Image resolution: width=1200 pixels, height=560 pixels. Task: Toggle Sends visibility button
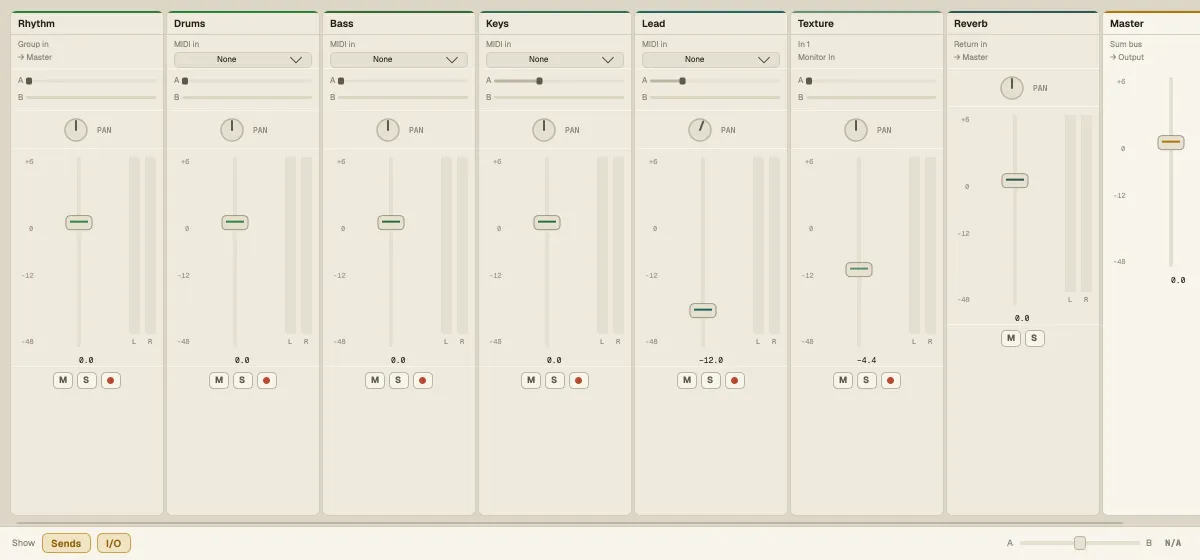[x=66, y=543]
